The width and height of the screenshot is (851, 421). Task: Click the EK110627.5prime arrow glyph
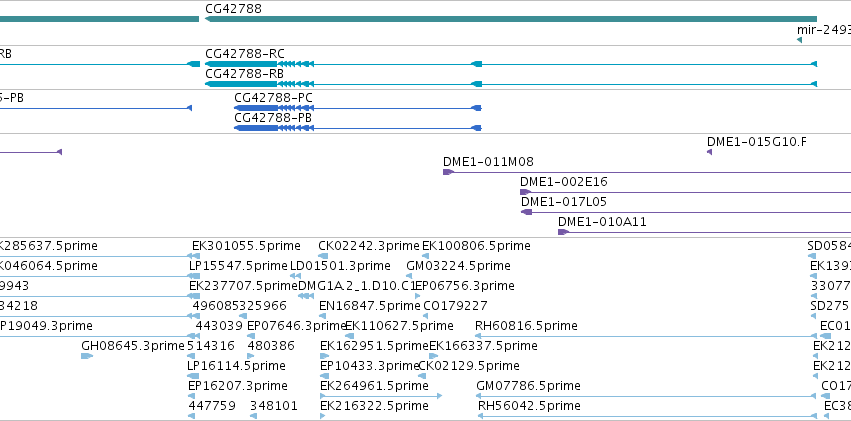click(350, 336)
